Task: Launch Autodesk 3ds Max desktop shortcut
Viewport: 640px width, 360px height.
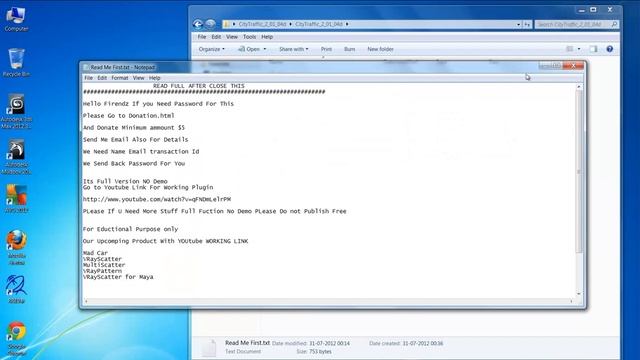Action: click(x=16, y=111)
